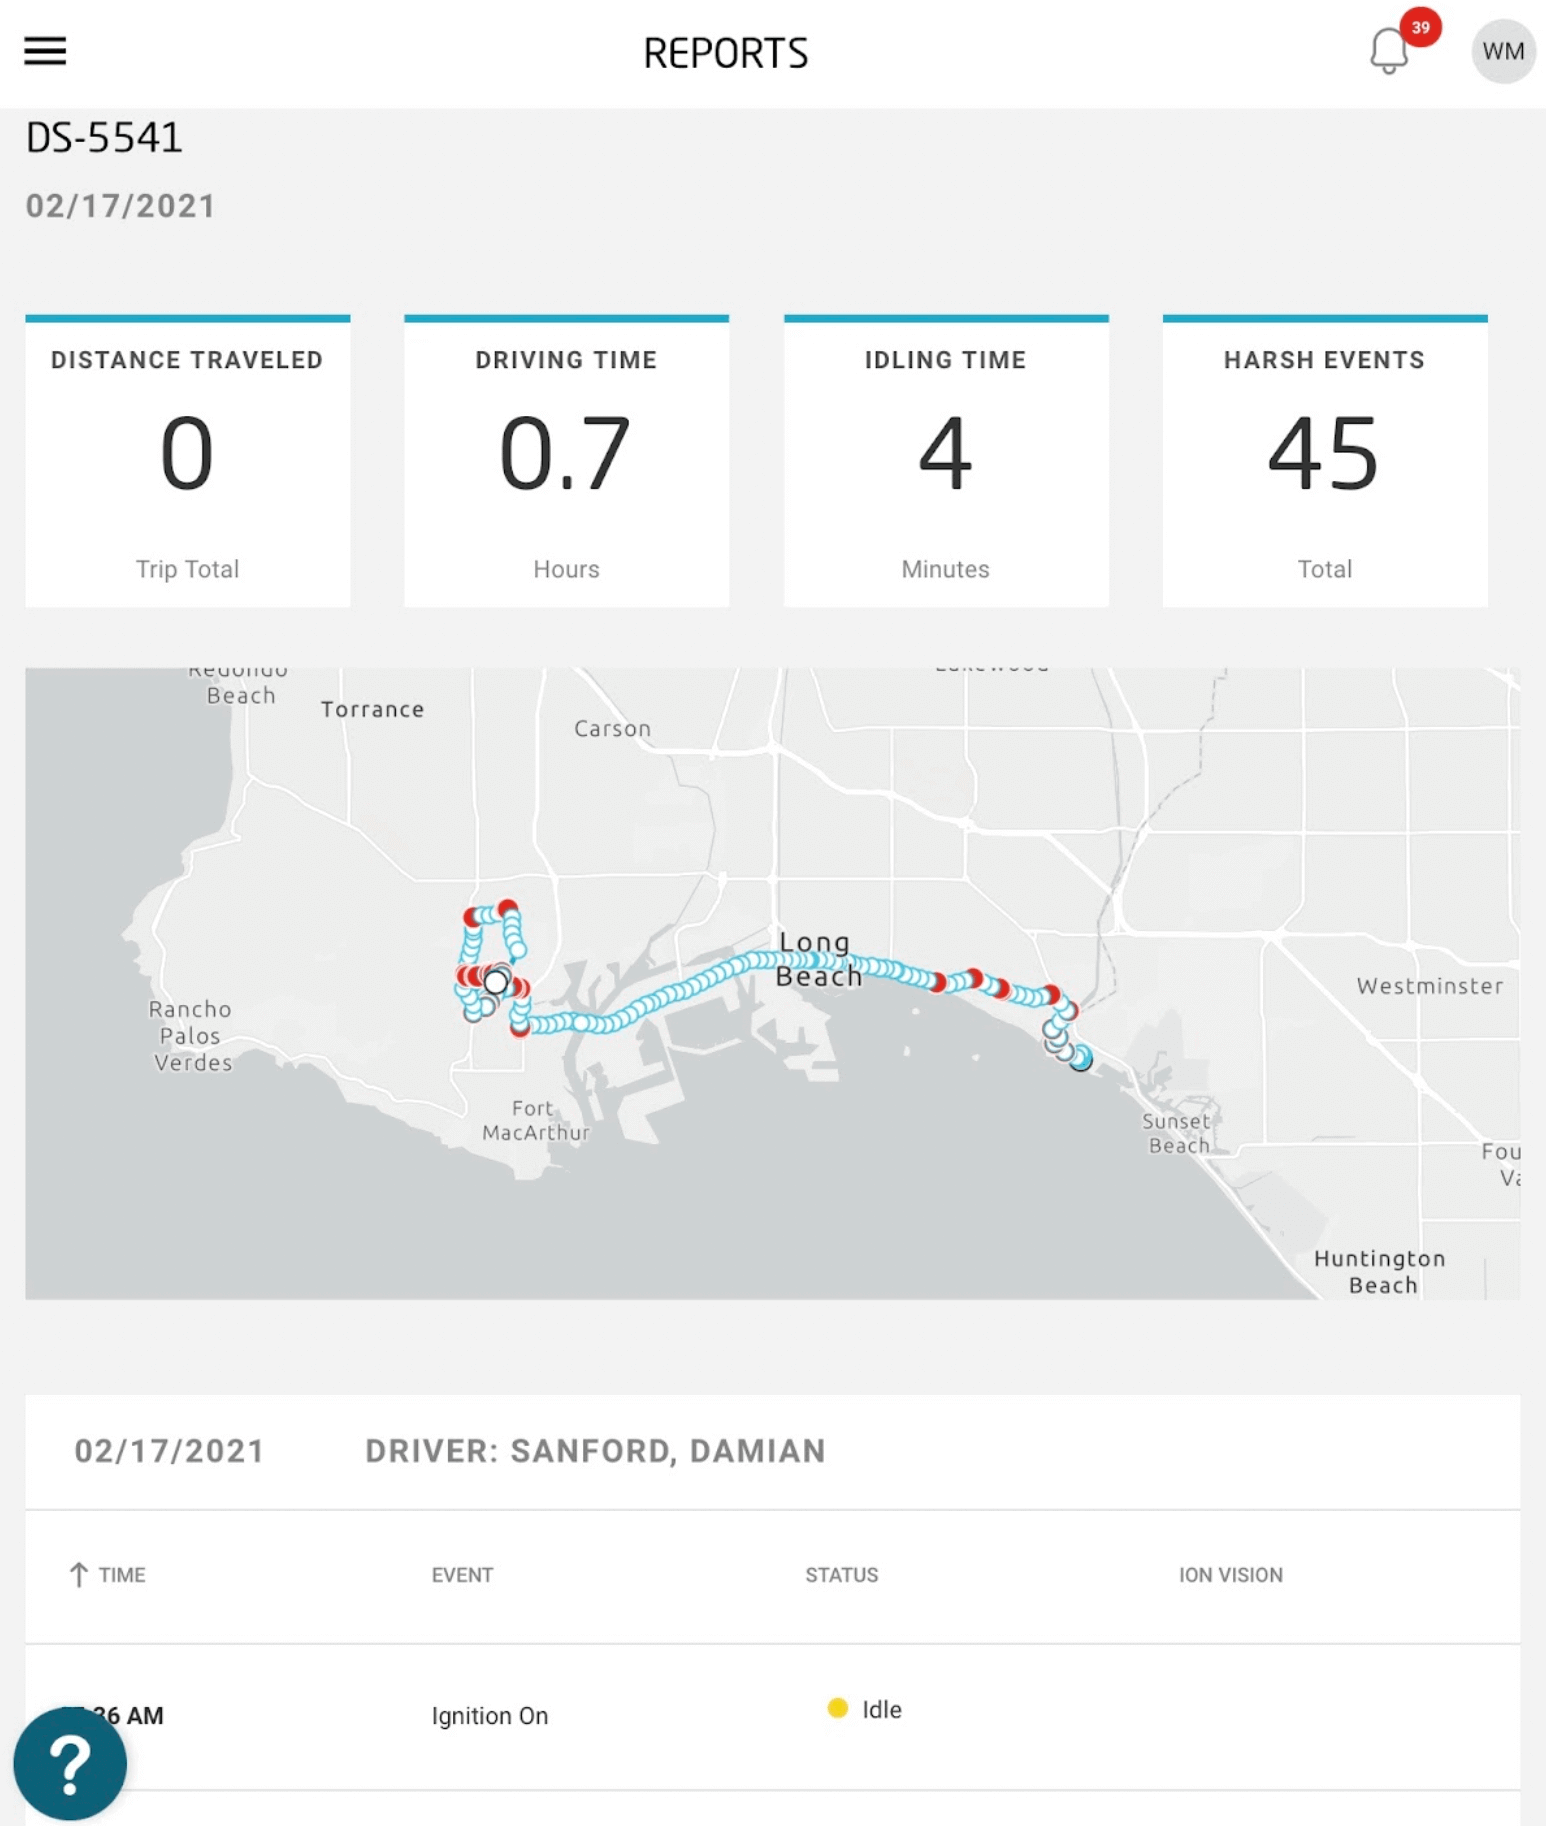Select the Ignition On event row
This screenshot has height=1826, width=1546.
[x=772, y=1716]
